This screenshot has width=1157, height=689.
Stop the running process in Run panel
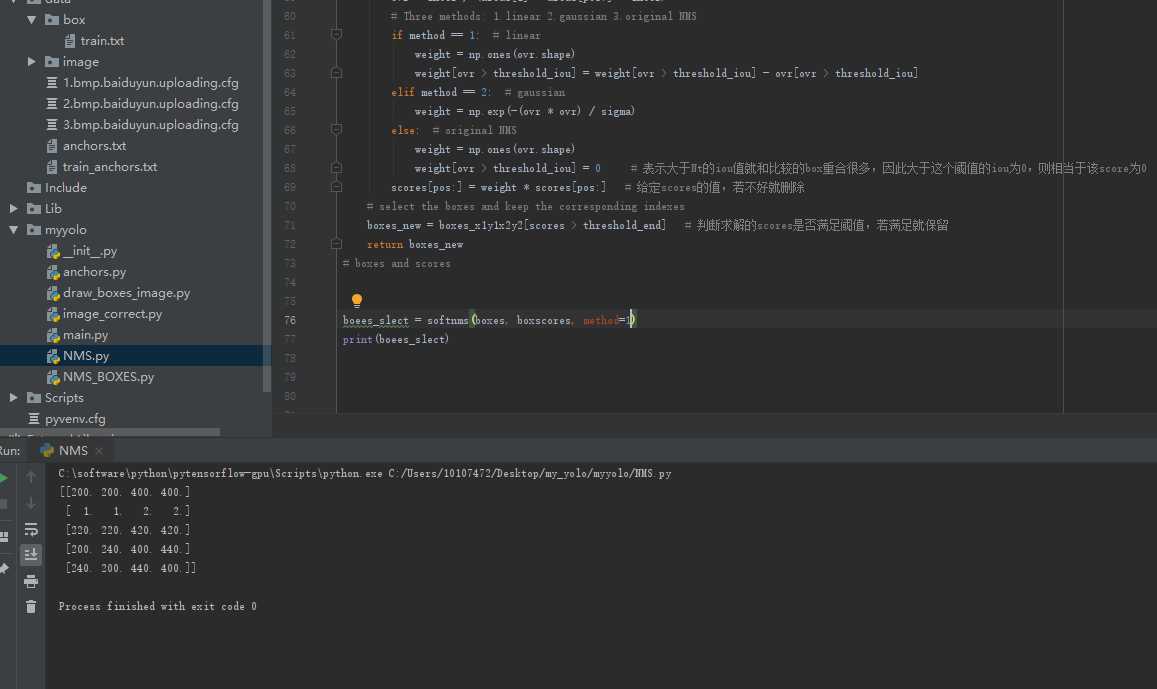click(3, 505)
